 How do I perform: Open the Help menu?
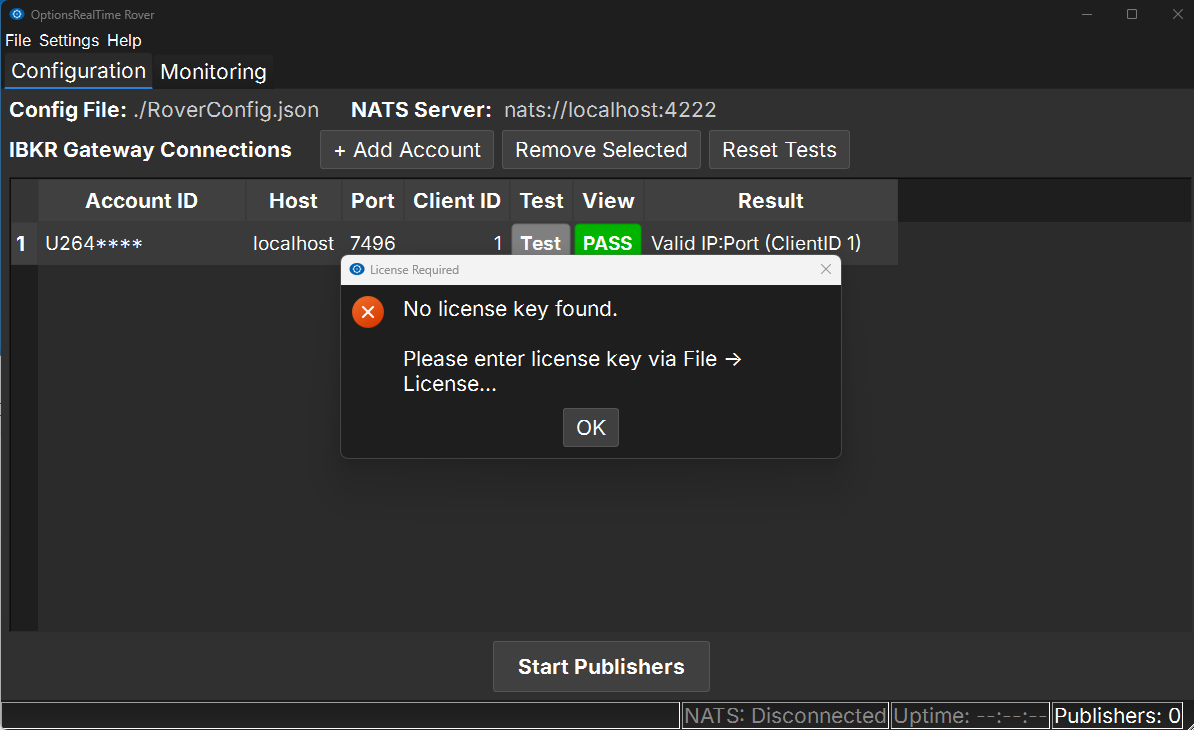coord(124,41)
